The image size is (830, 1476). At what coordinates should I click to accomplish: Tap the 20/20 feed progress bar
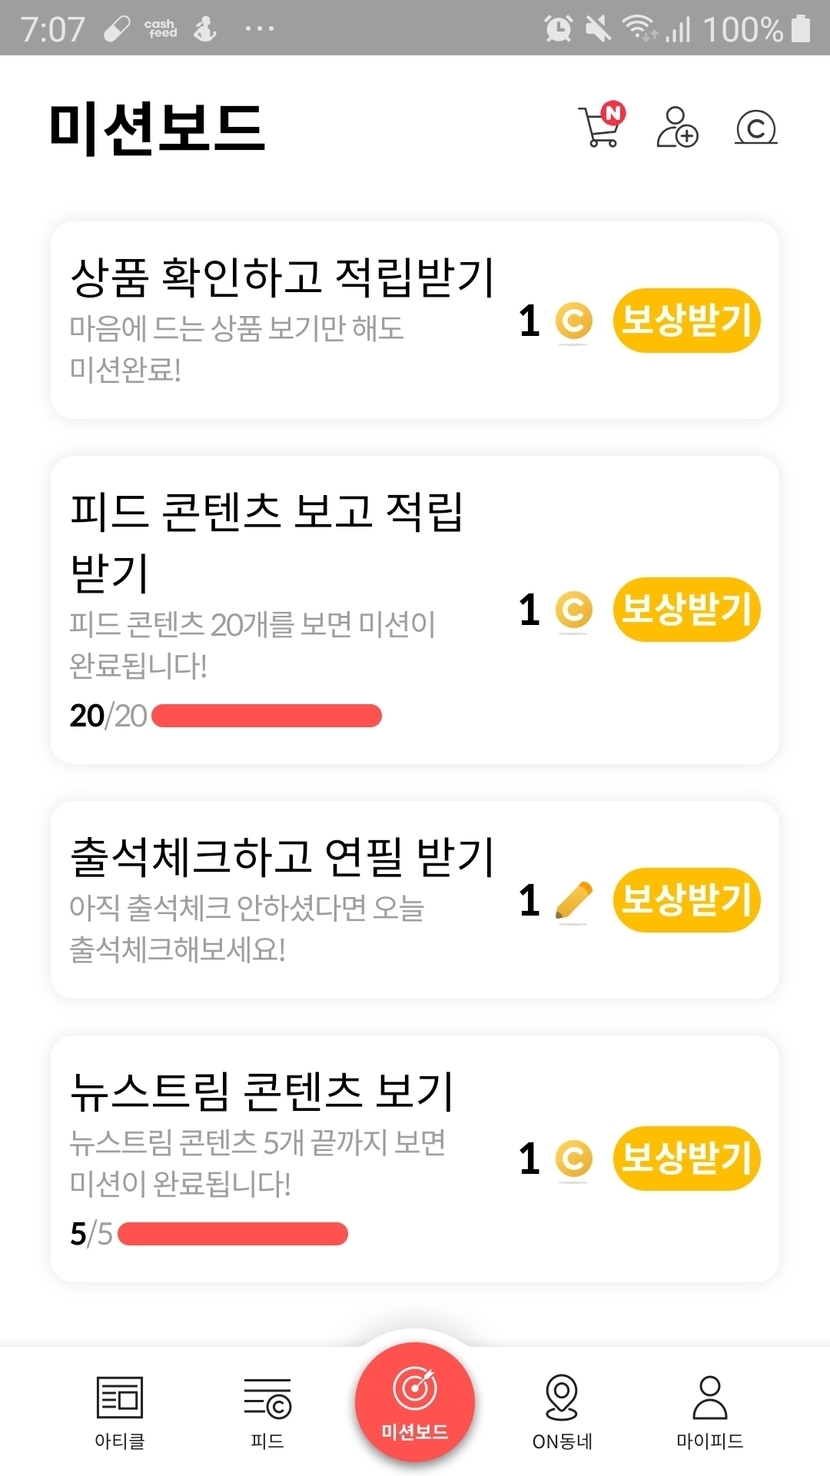(266, 716)
